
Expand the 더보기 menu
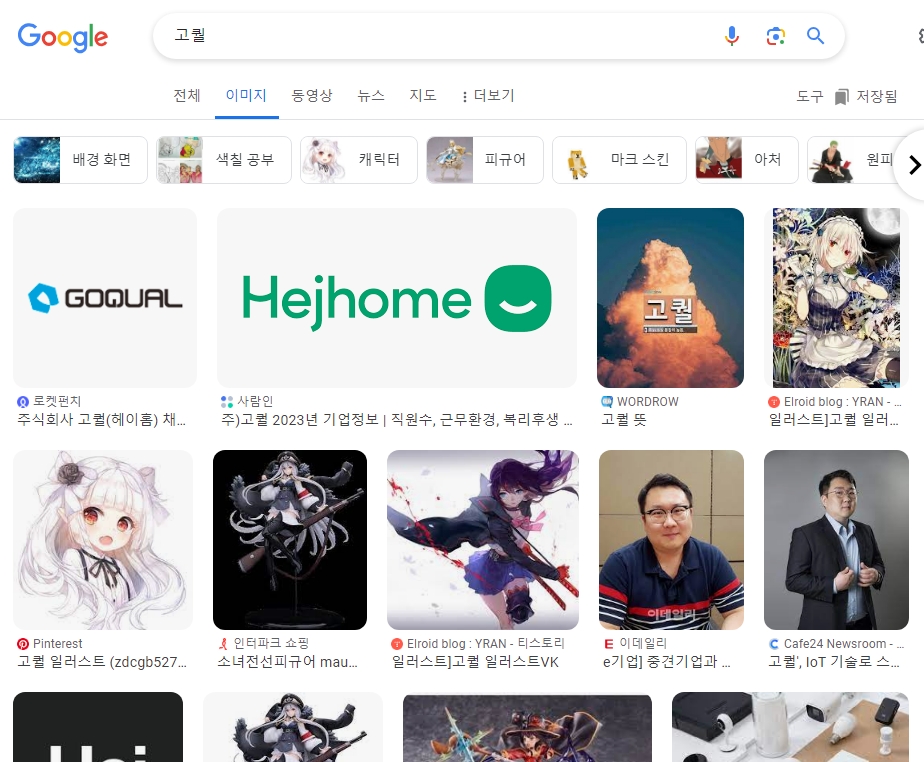(x=488, y=95)
